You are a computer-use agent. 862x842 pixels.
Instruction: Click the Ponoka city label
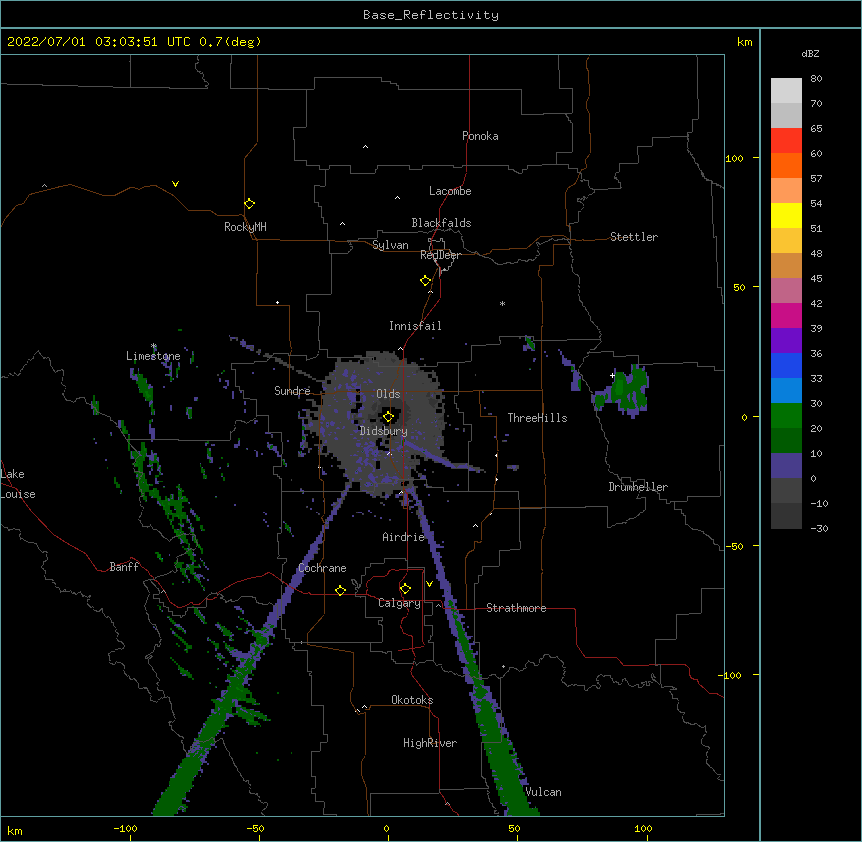480,136
